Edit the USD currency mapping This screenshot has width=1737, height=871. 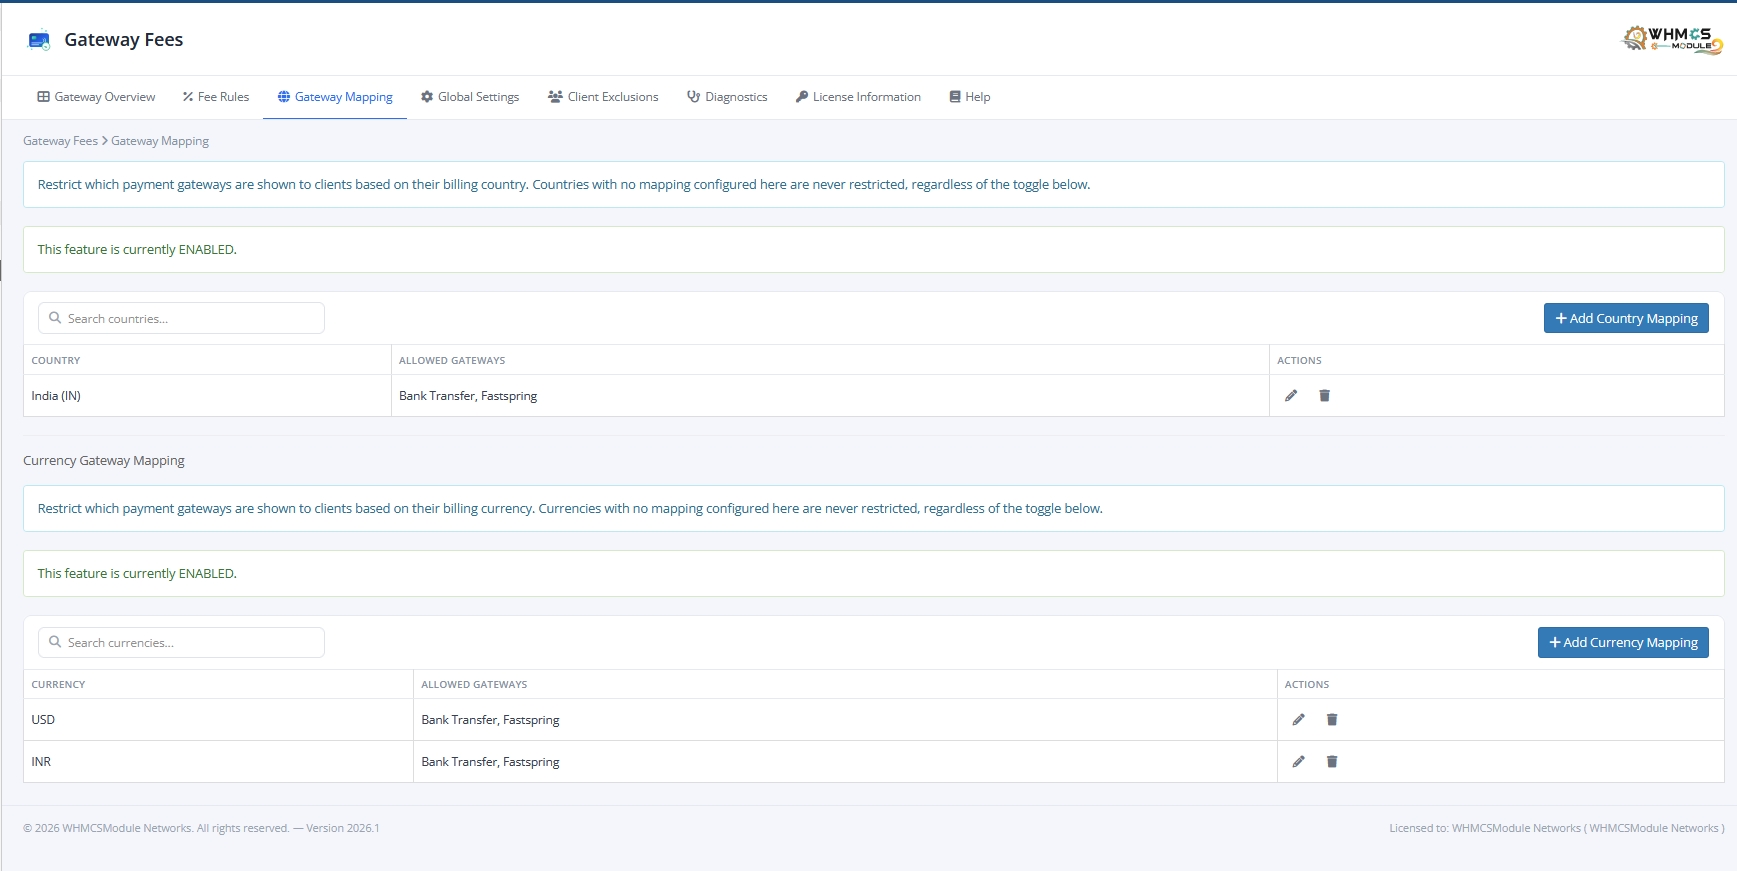coord(1298,720)
